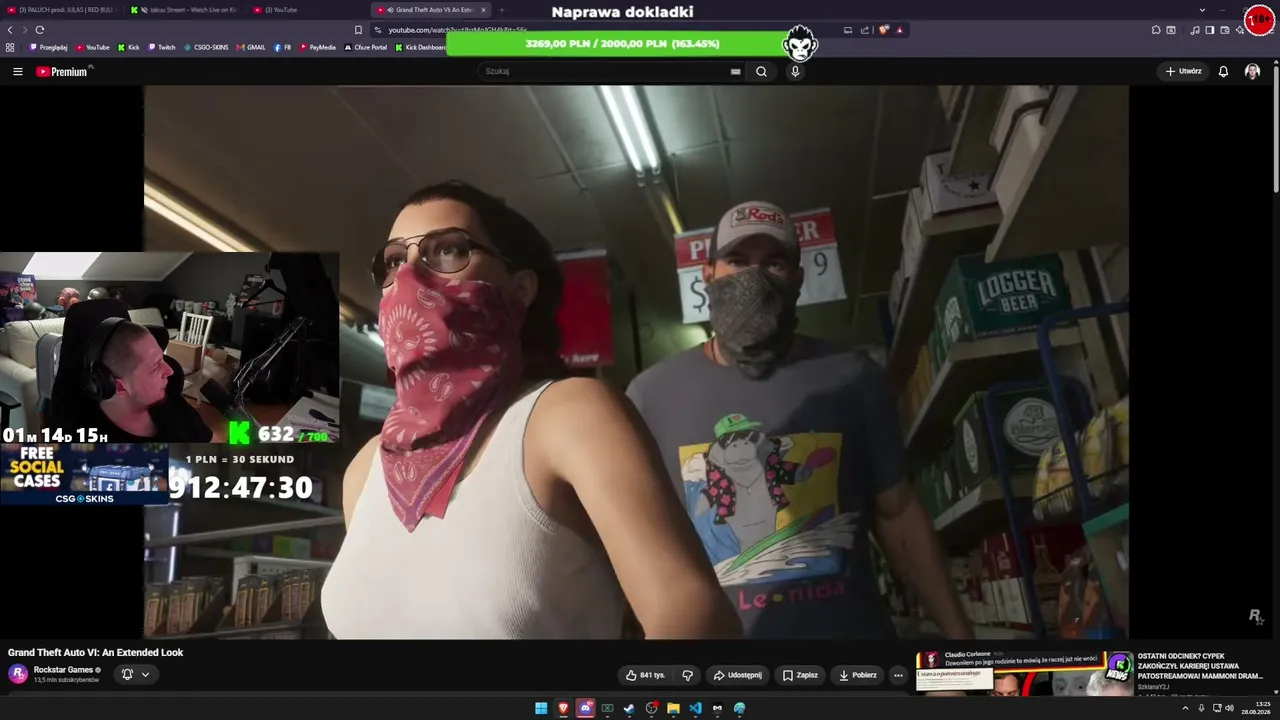This screenshot has height=720, width=1280.
Task: Open the Cfare Portal bookmark
Action: click(366, 47)
